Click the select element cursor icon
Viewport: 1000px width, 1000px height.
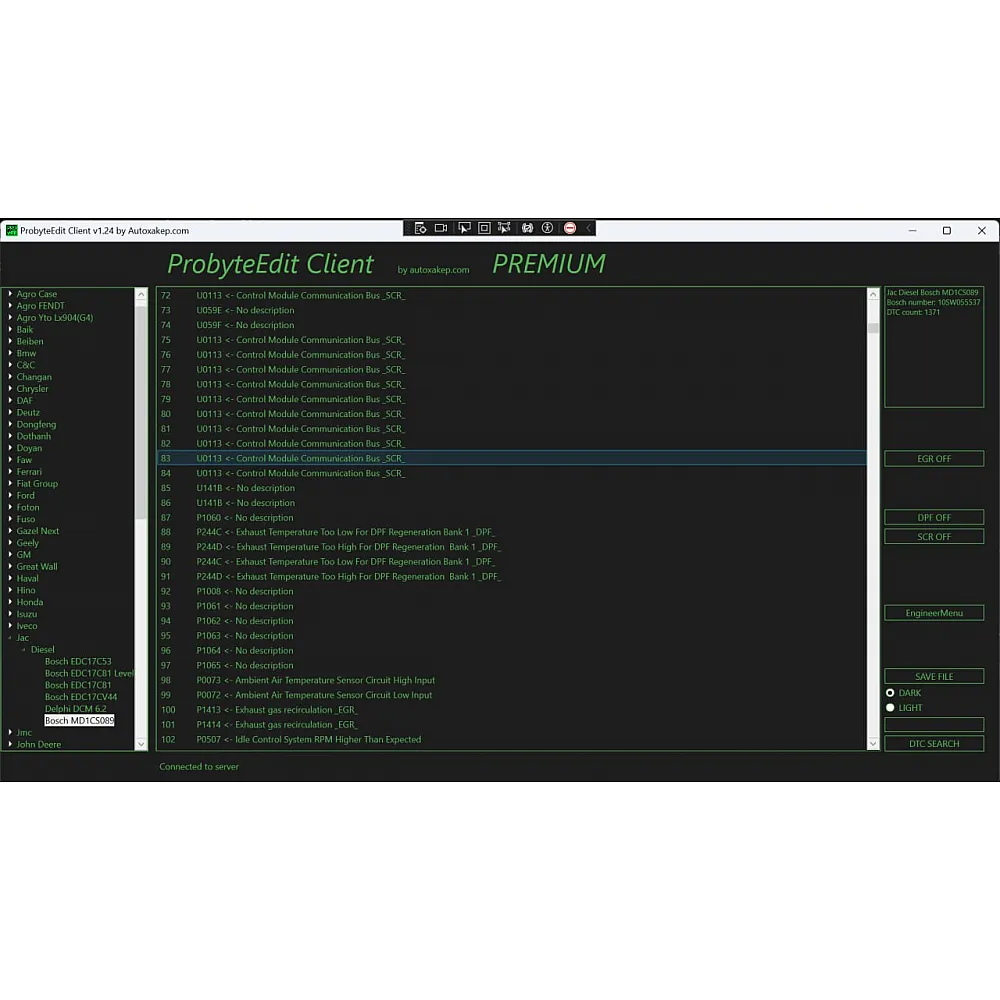click(464, 228)
